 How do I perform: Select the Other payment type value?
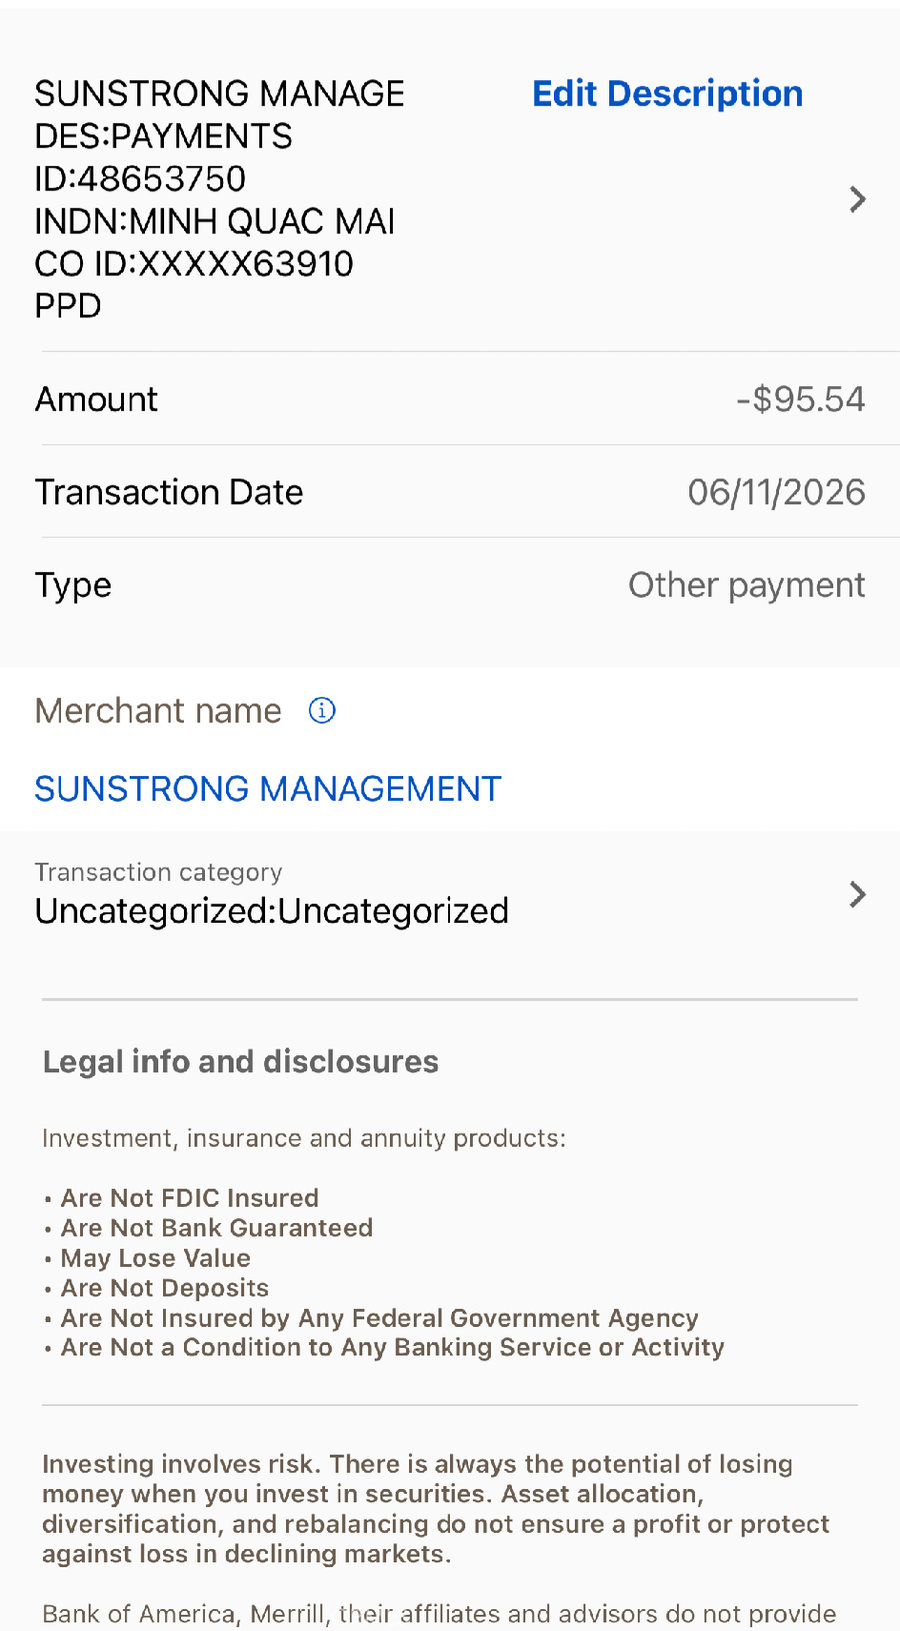point(747,585)
